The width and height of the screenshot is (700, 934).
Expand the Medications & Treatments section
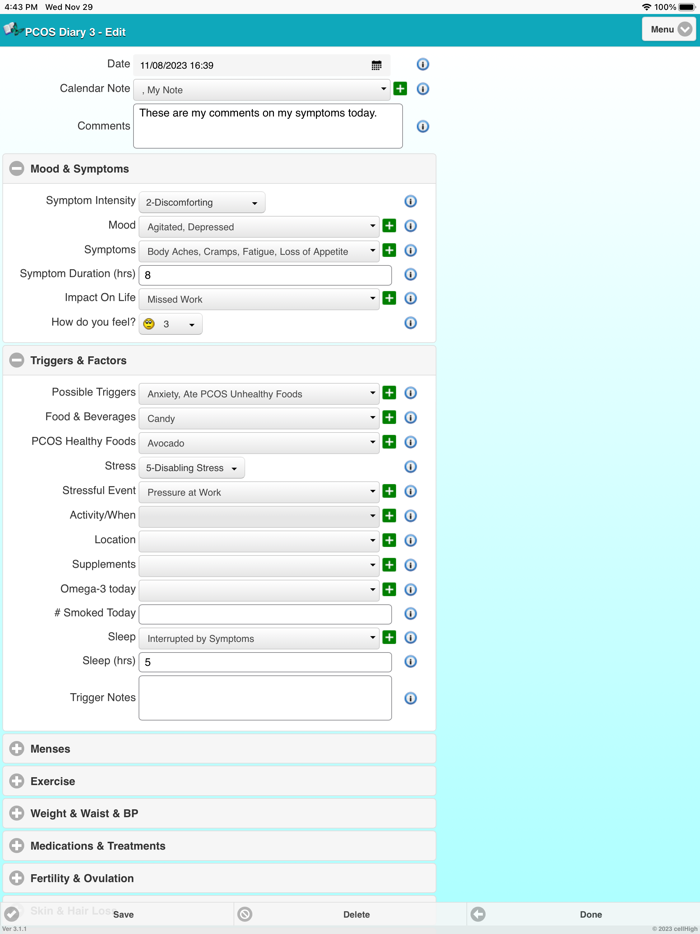tap(219, 846)
